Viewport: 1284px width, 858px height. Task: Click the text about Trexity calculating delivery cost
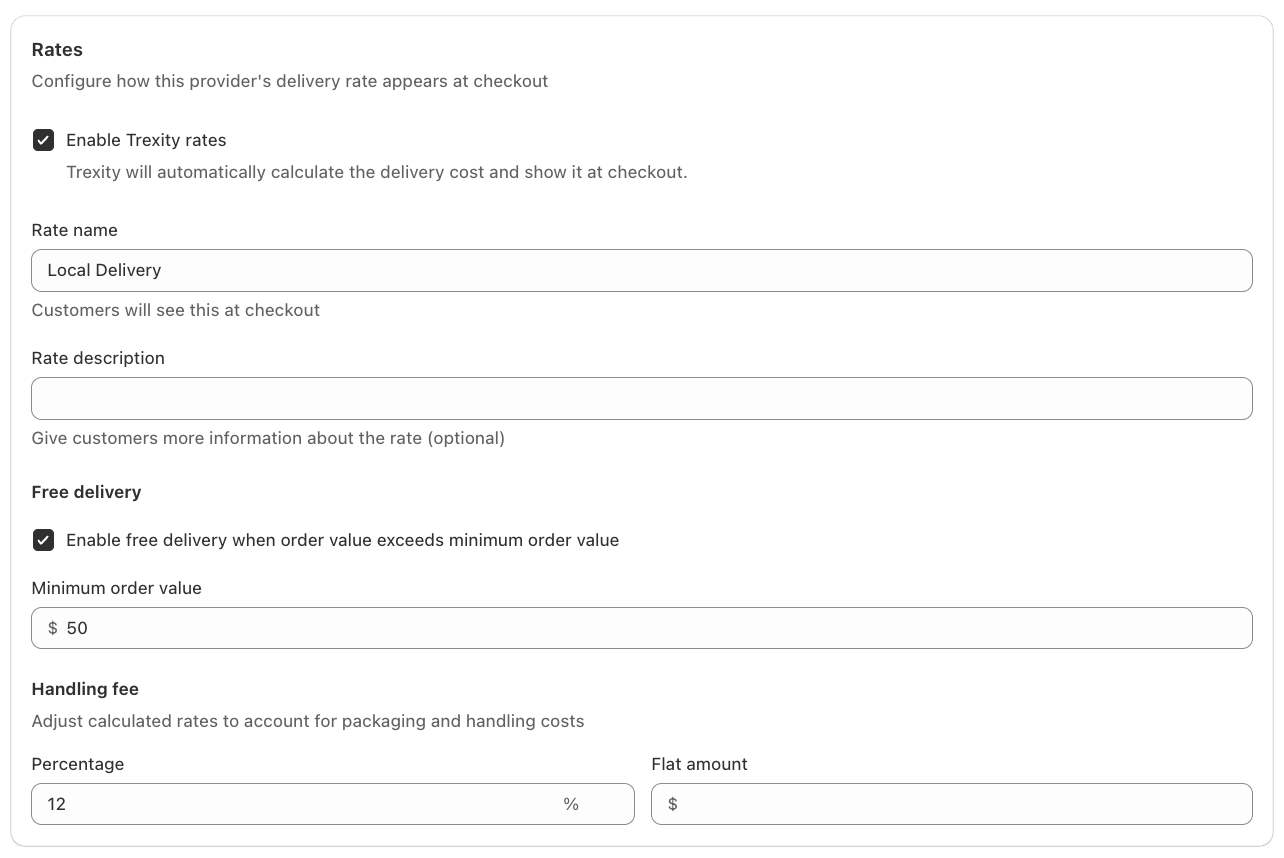point(377,172)
